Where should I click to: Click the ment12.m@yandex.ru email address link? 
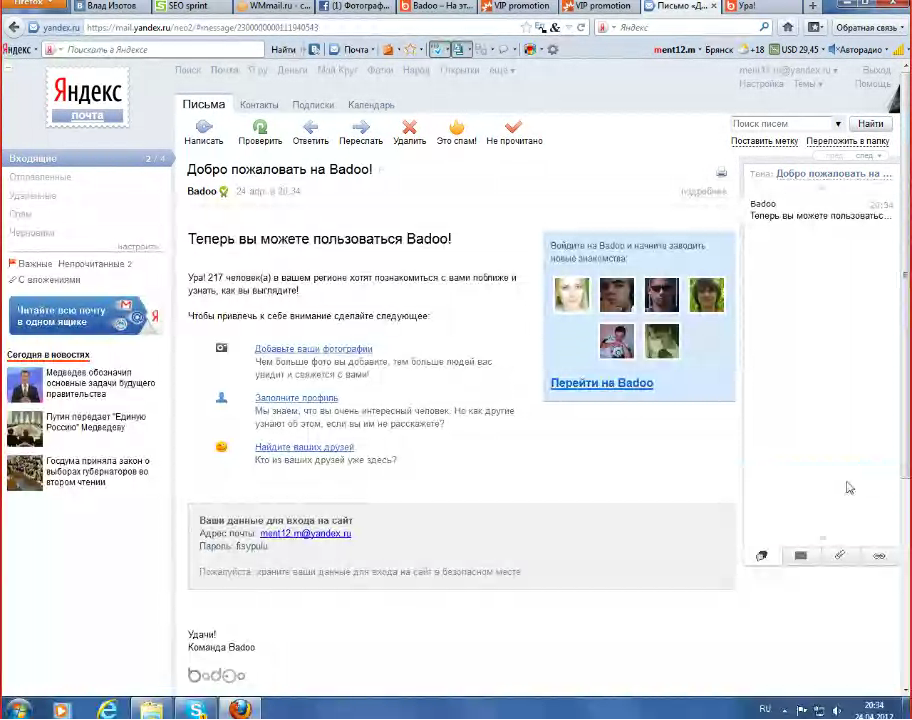(x=305, y=533)
